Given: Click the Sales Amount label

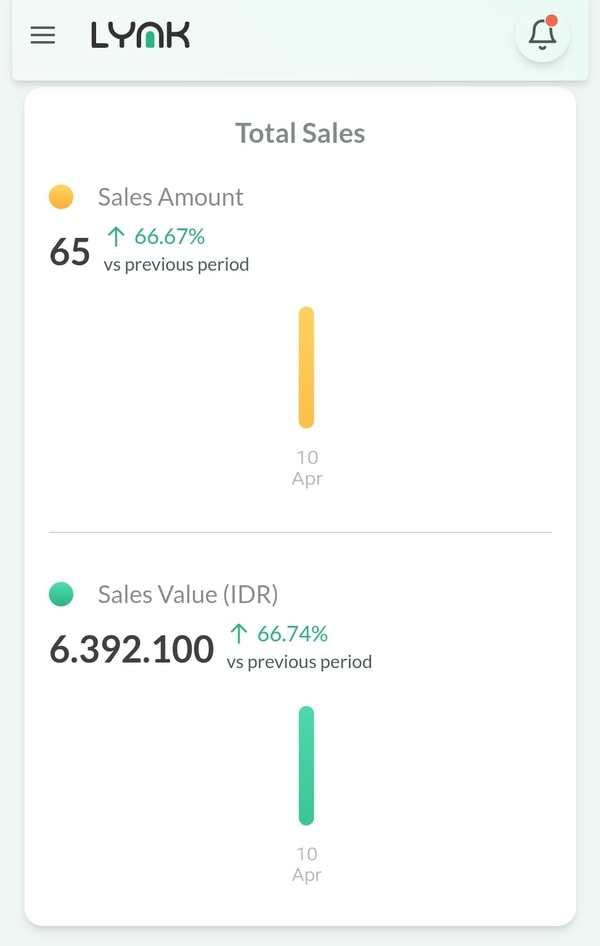Looking at the screenshot, I should point(170,197).
